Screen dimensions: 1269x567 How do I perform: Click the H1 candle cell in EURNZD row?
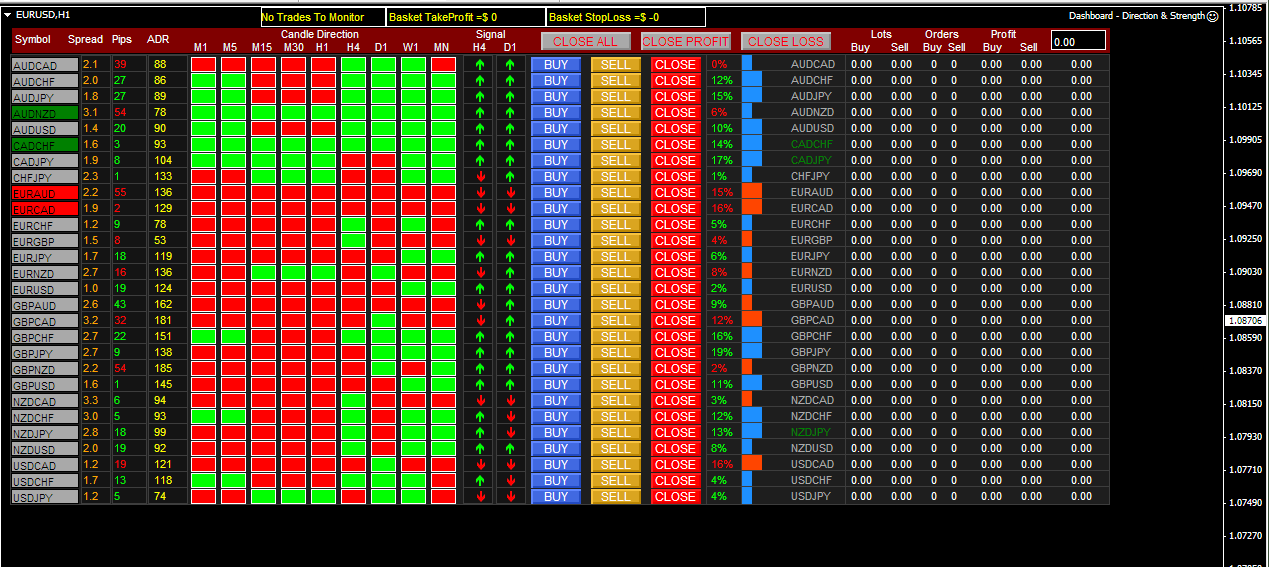point(323,272)
